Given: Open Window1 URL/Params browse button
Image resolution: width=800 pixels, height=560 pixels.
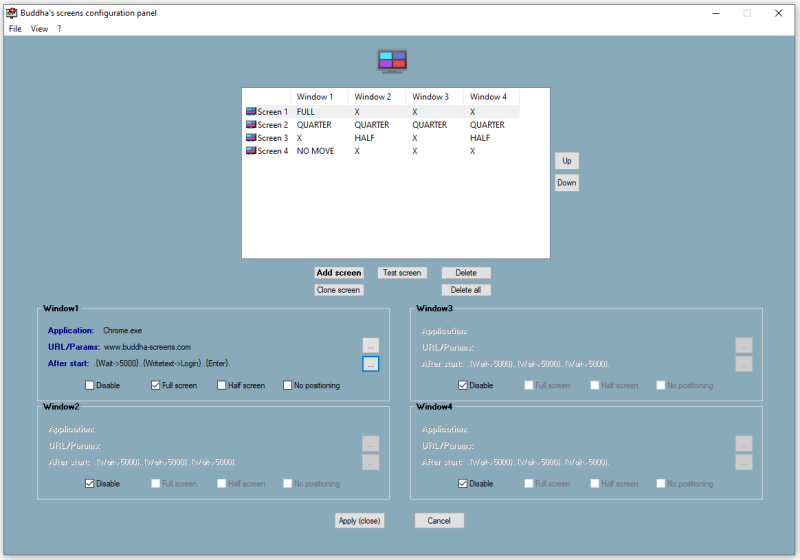Looking at the screenshot, I should (x=370, y=346).
